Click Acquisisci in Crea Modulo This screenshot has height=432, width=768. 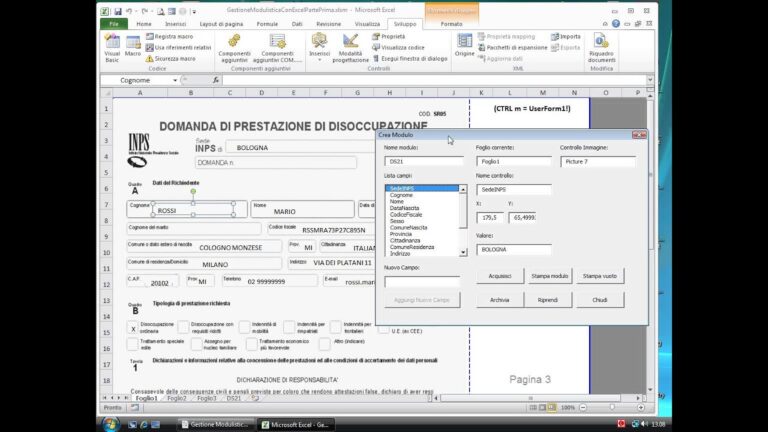coord(500,276)
